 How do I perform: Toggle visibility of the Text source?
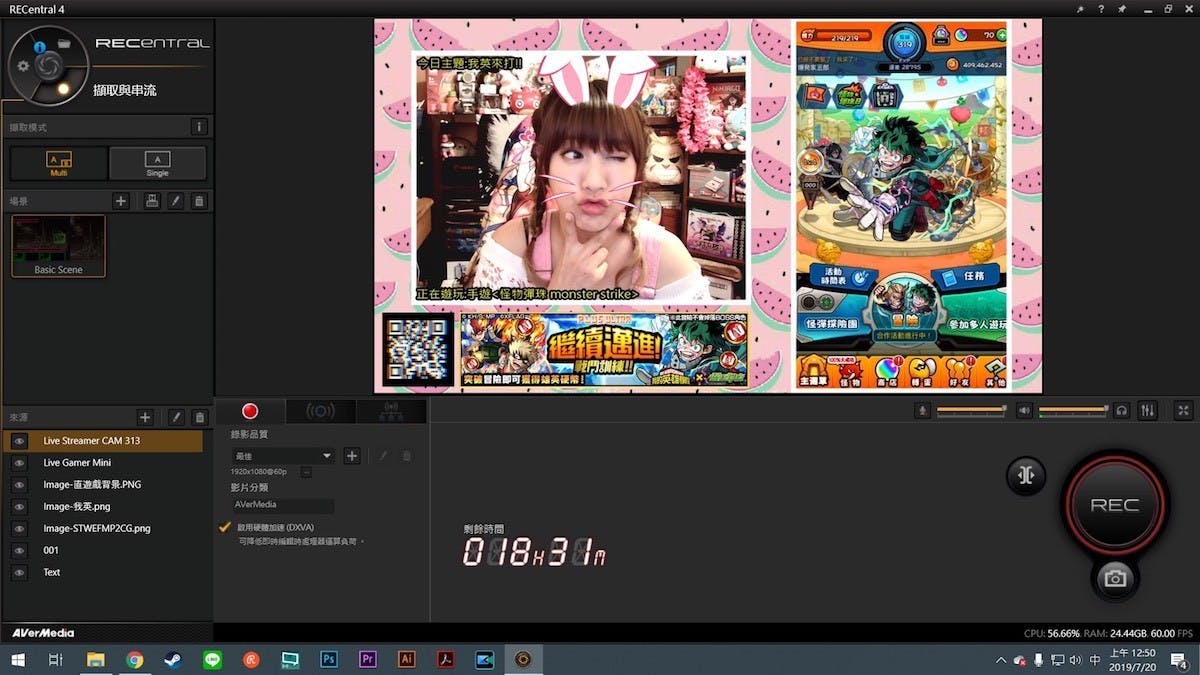click(18, 573)
